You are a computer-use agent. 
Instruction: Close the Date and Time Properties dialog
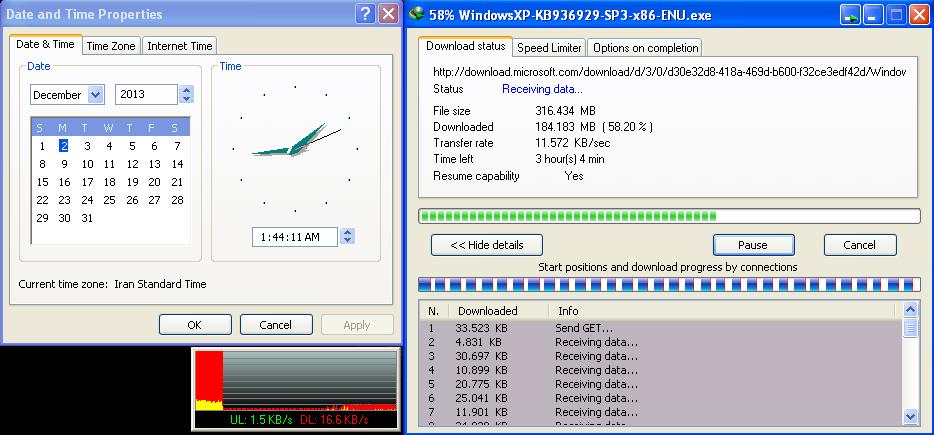pyautogui.click(x=388, y=14)
